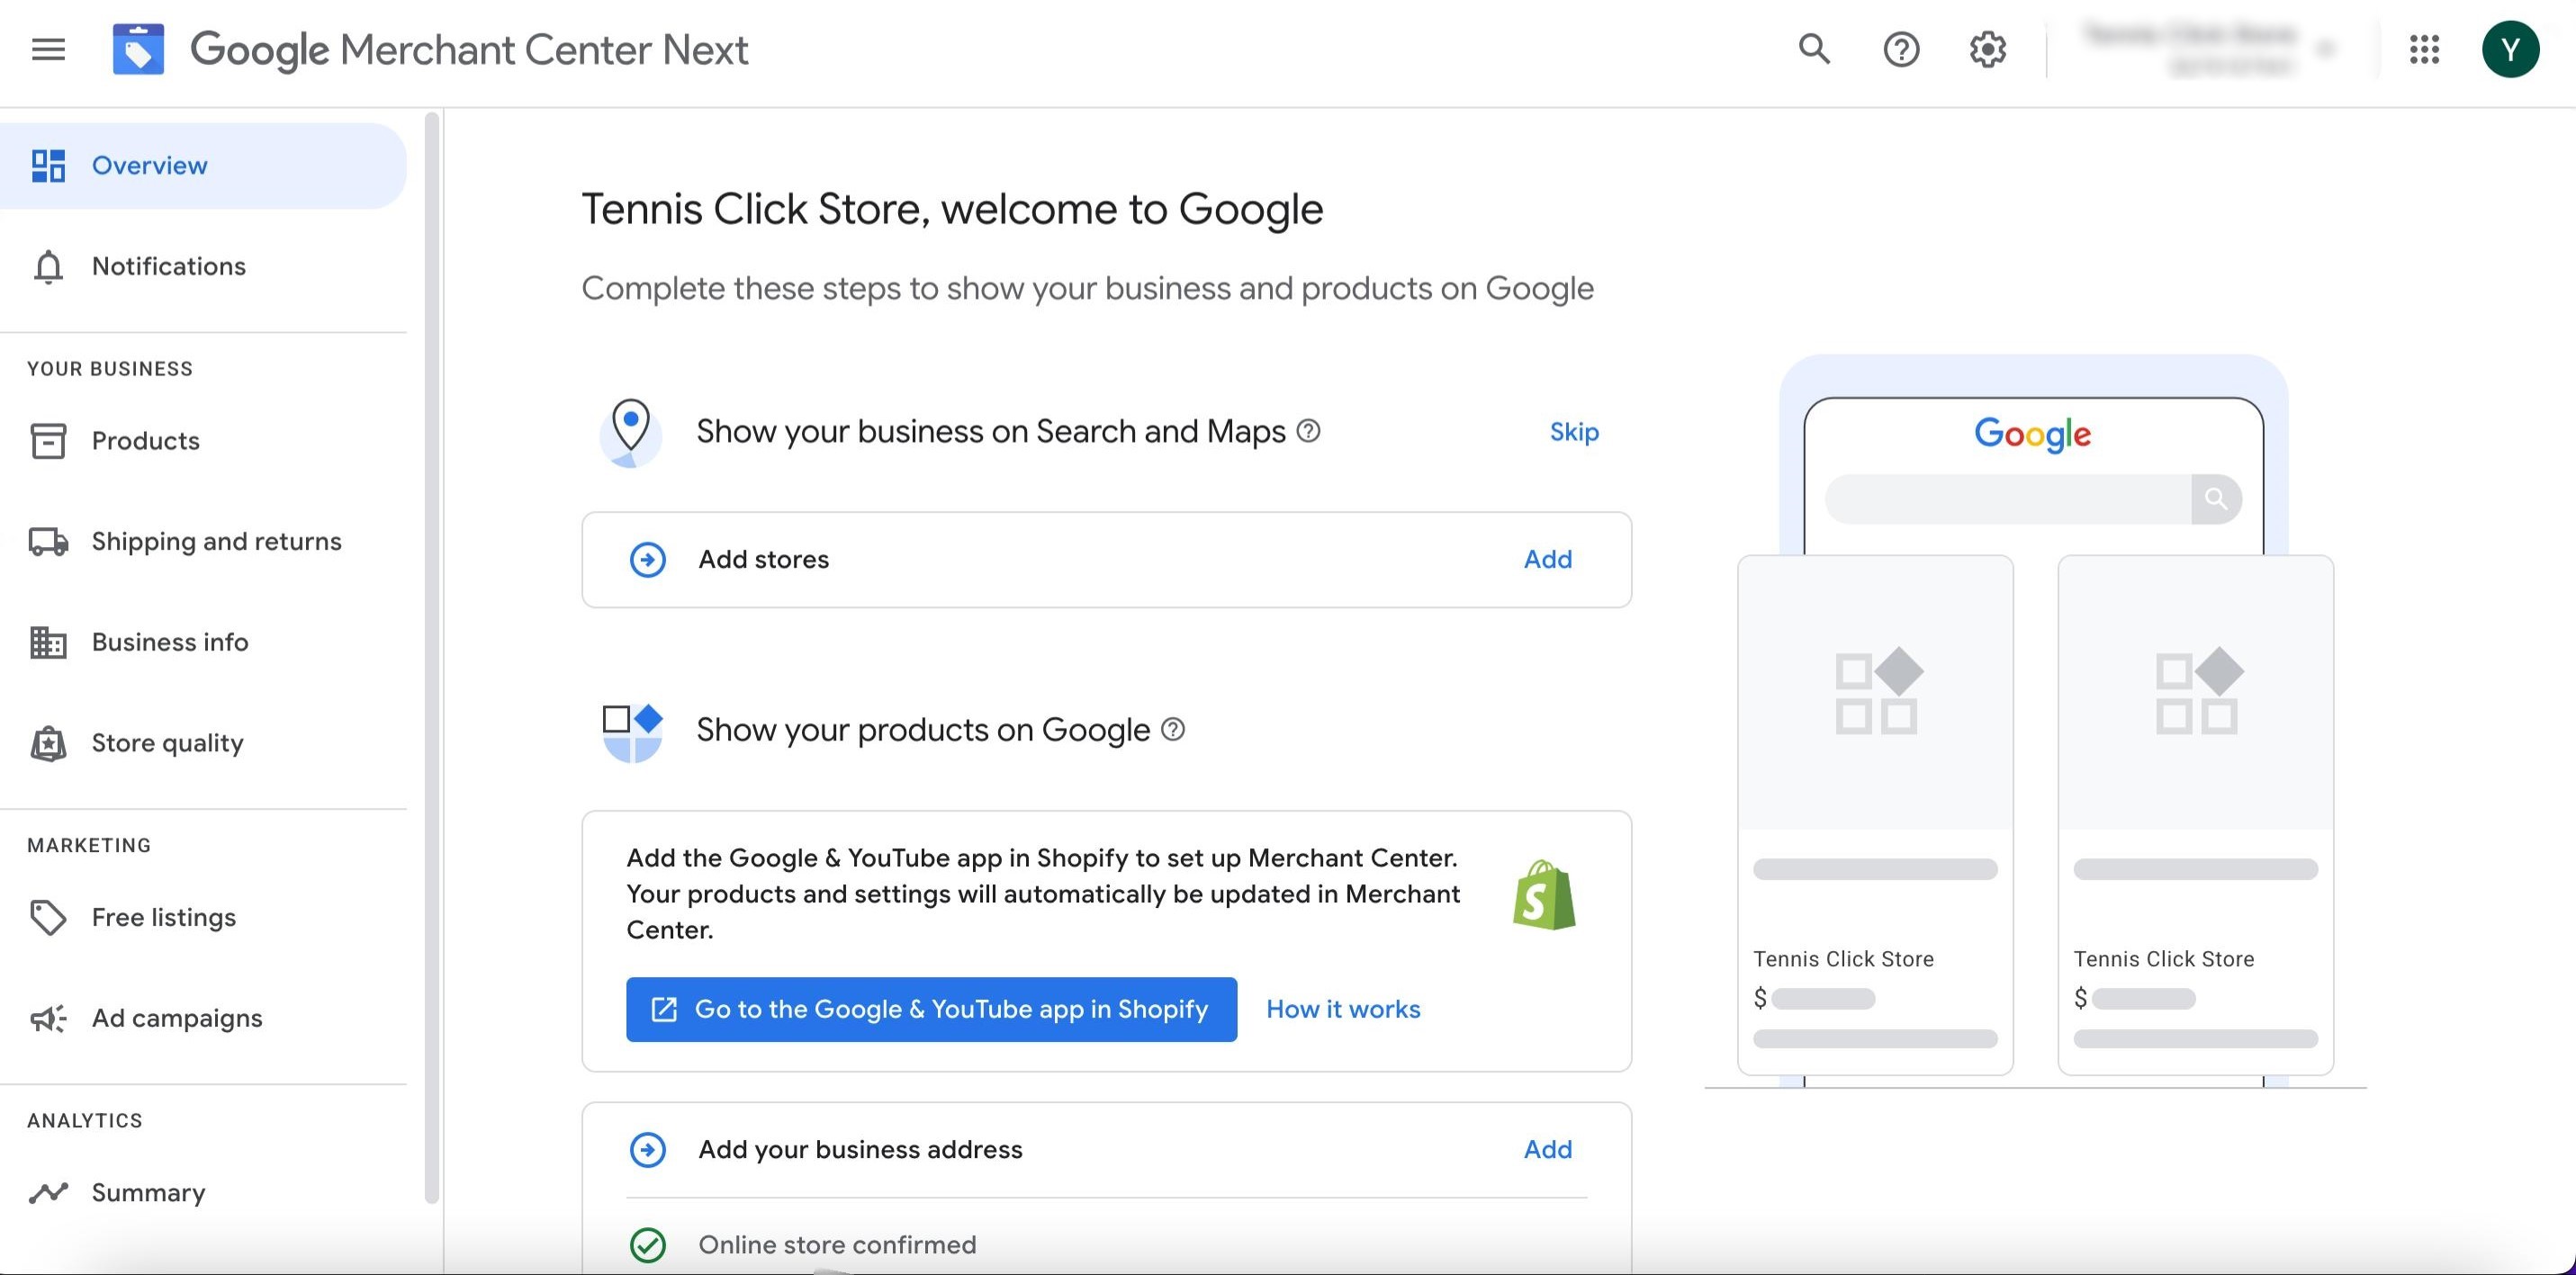
Task: Click the map pin icon
Action: pos(631,432)
